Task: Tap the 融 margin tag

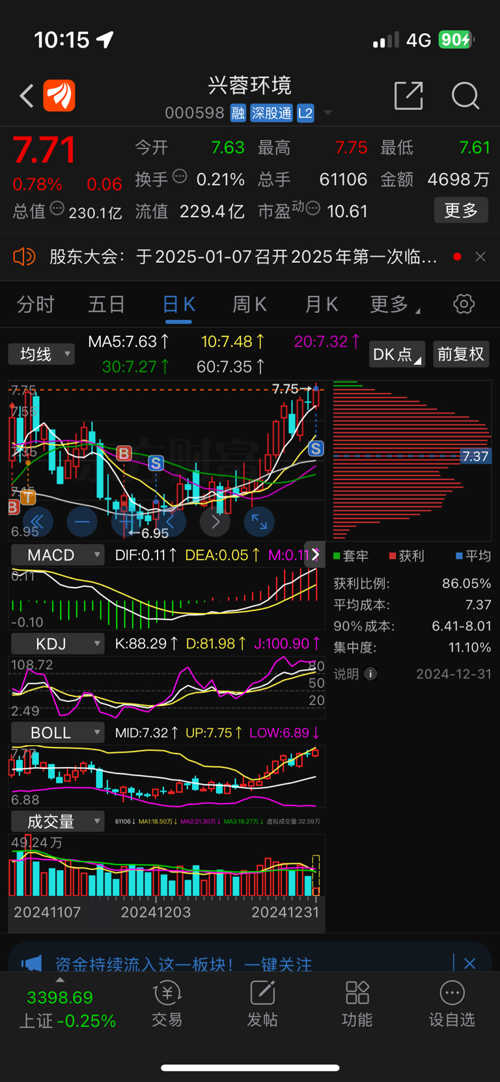Action: 238,114
